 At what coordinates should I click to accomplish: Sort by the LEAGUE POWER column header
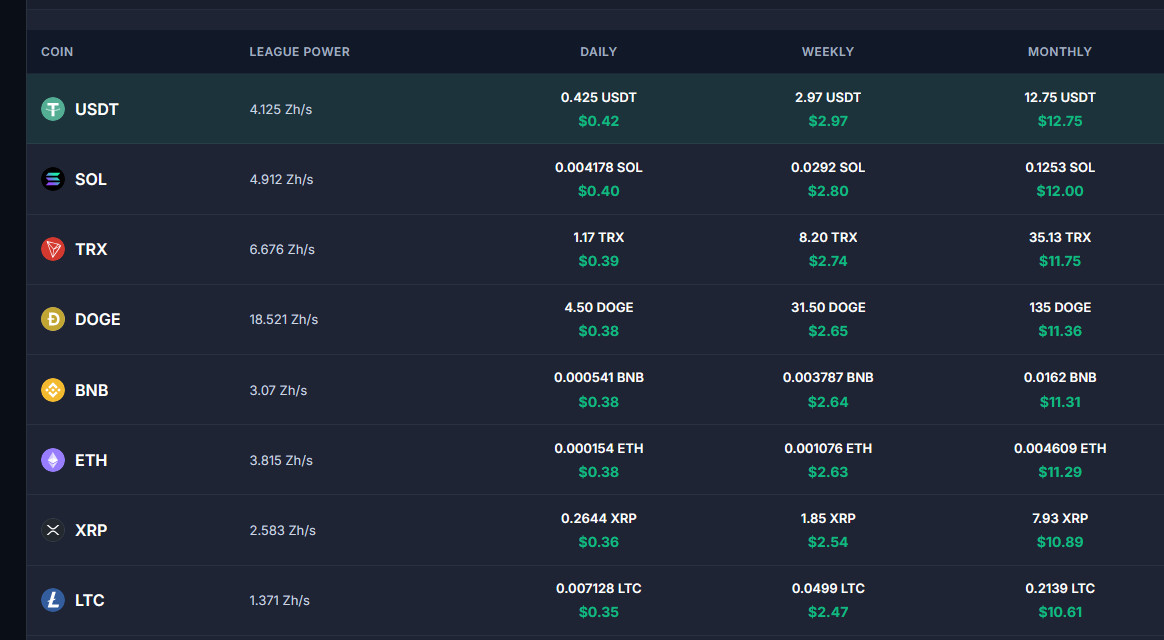(299, 51)
